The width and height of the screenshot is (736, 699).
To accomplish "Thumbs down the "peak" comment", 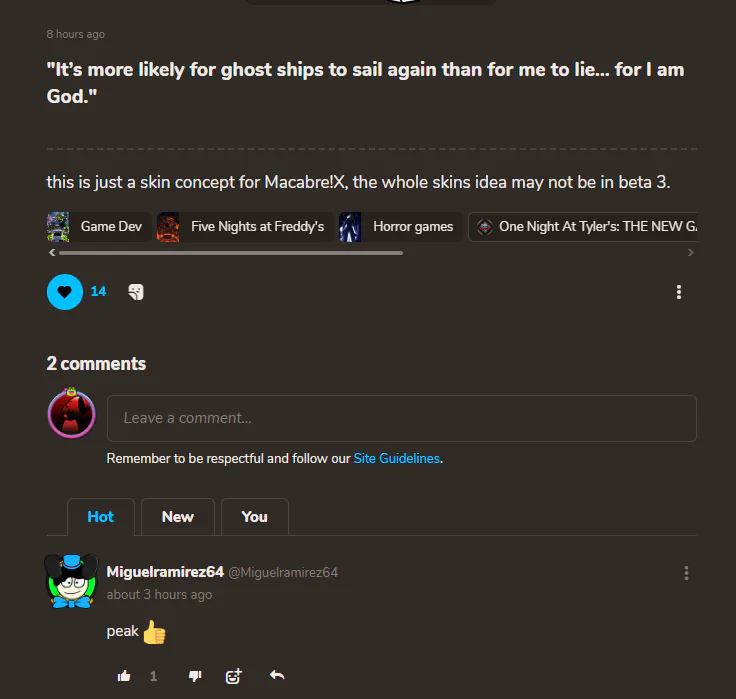I will pos(195,676).
